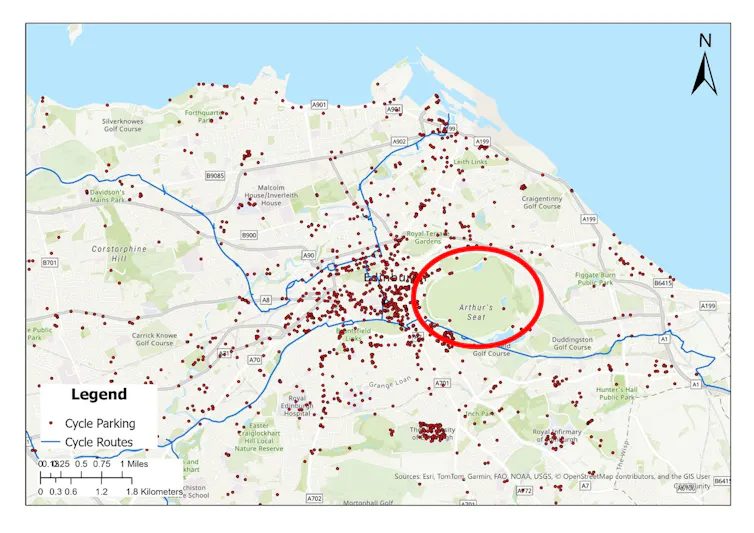Select the A901 road shield

click(x=319, y=104)
